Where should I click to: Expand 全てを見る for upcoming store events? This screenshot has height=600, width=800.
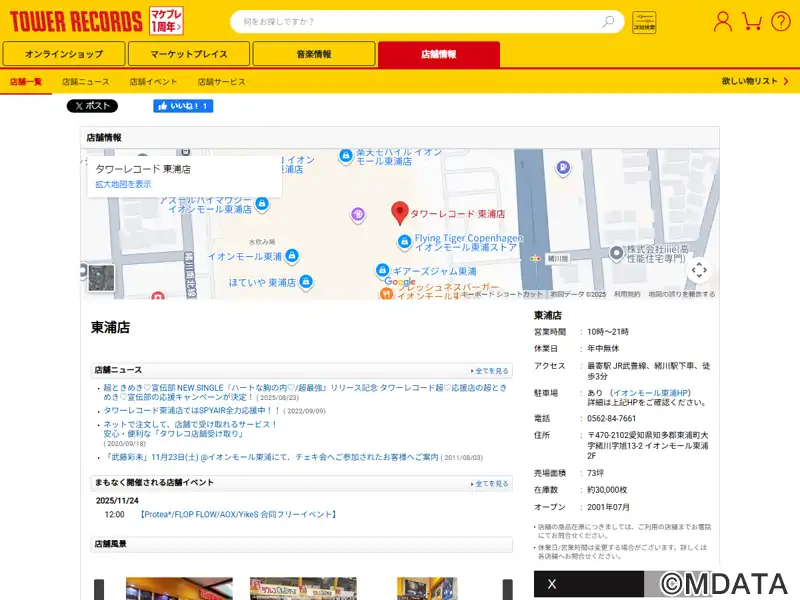491,484
